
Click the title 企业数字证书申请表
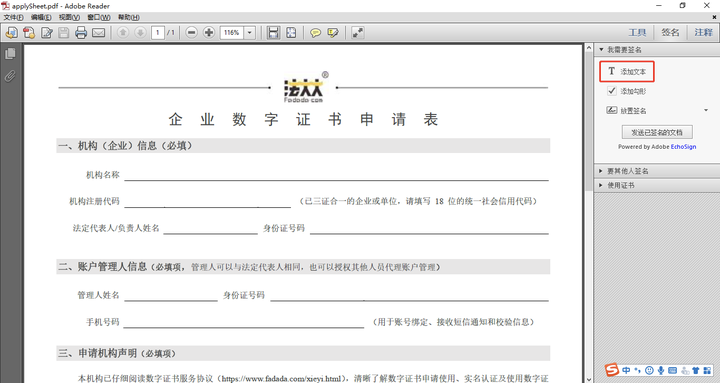tap(303, 119)
